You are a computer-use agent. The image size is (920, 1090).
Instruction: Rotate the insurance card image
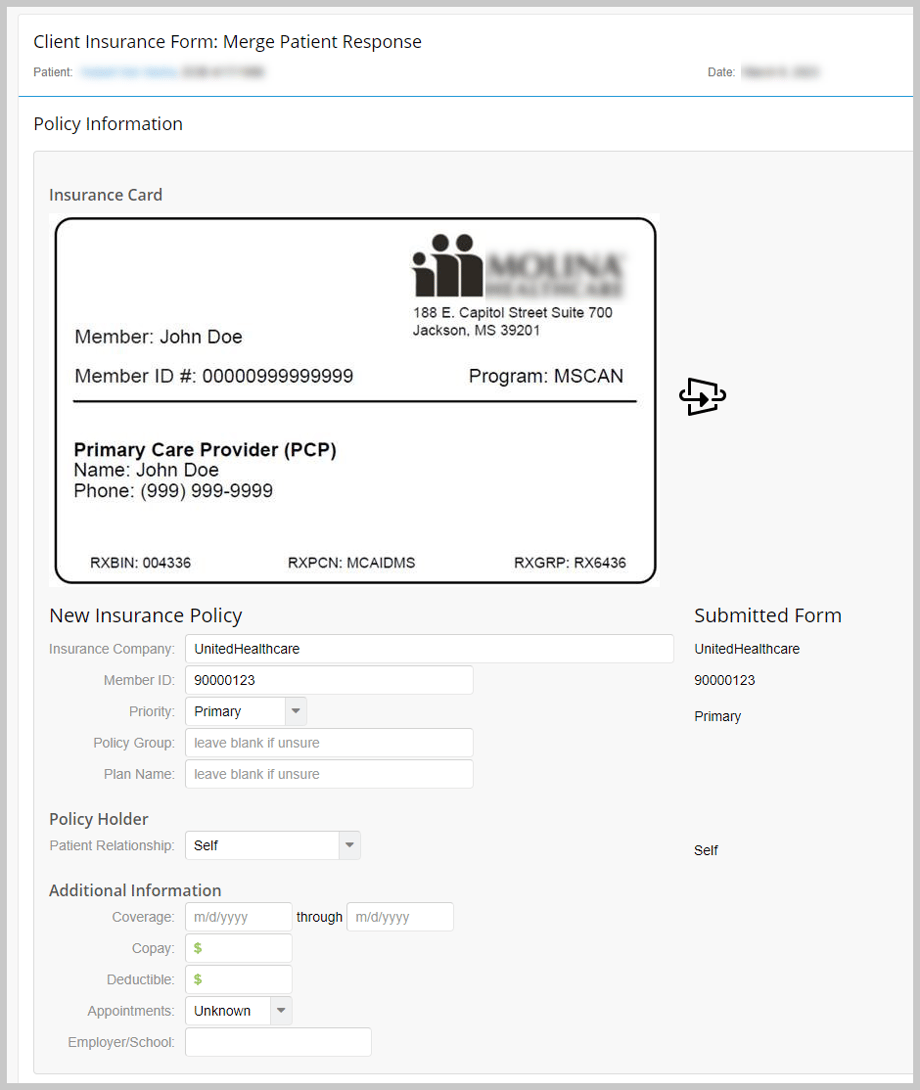pos(702,396)
